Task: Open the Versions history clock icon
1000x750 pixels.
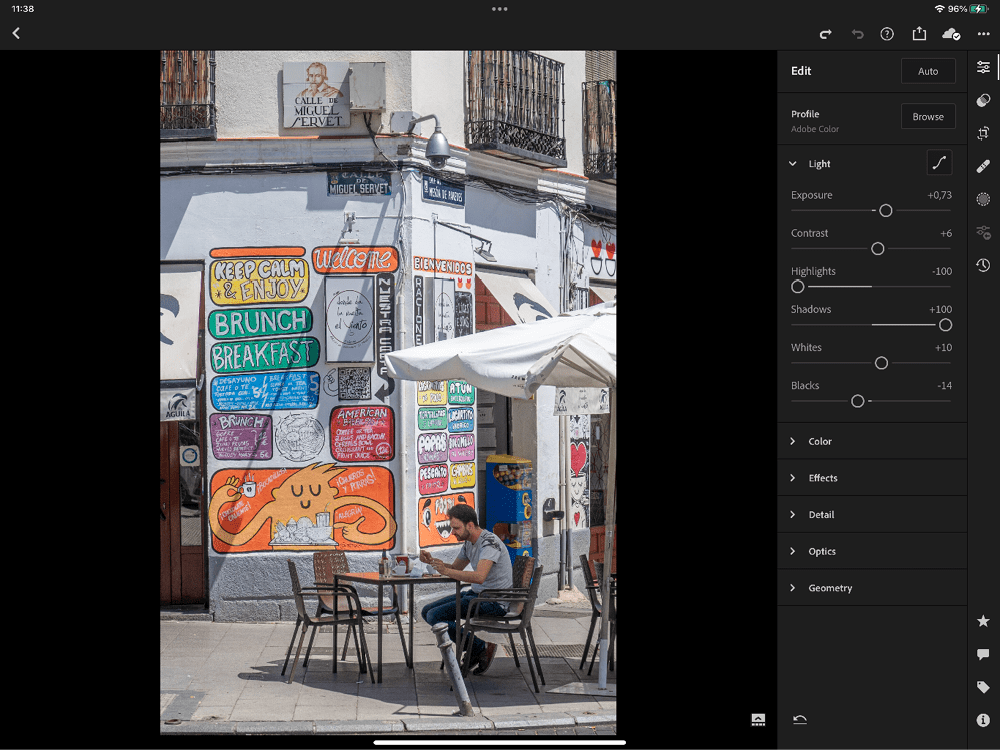Action: coord(983,265)
